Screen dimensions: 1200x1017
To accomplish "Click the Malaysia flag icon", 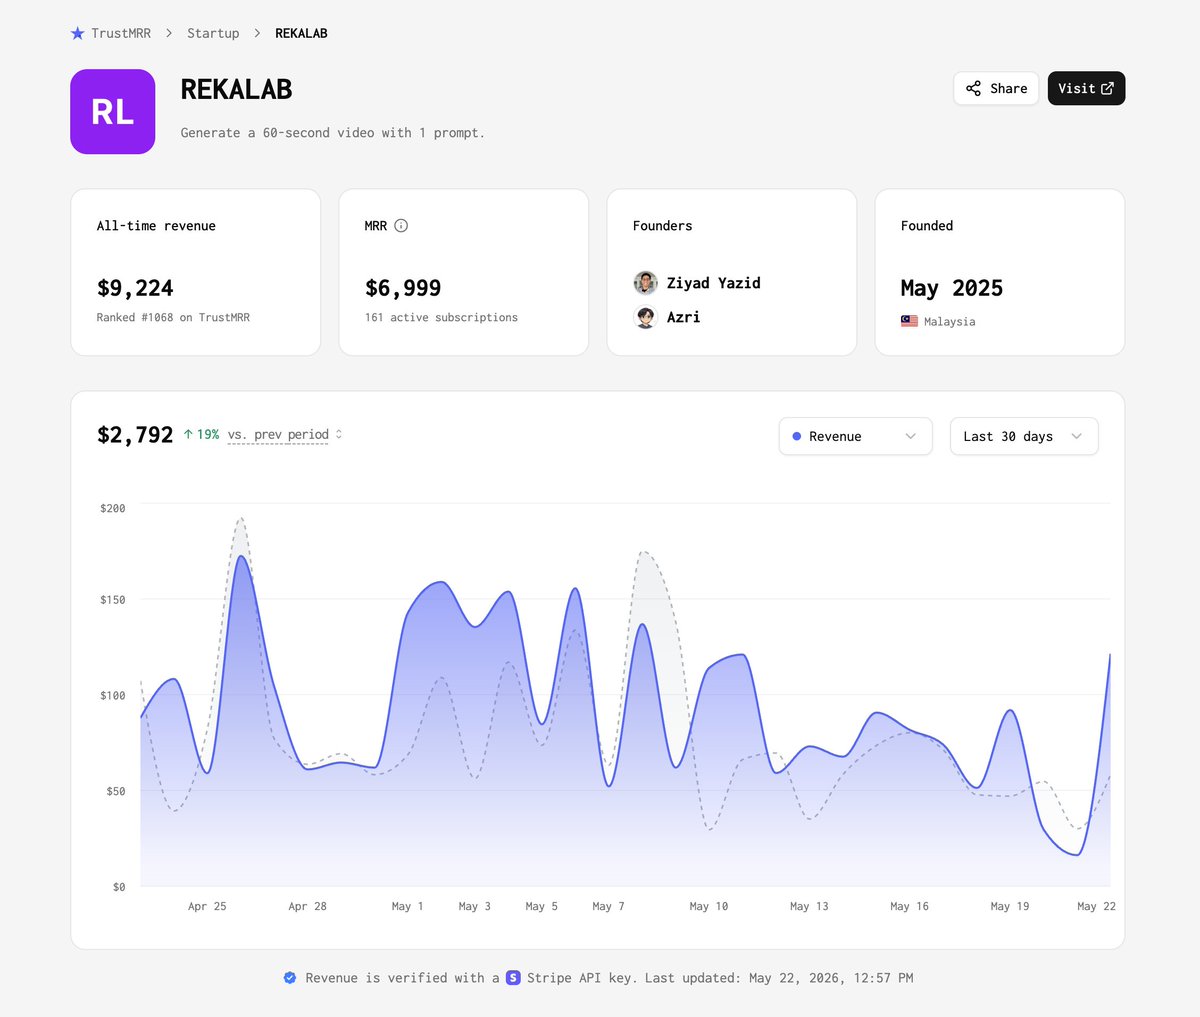I will pyautogui.click(x=909, y=321).
